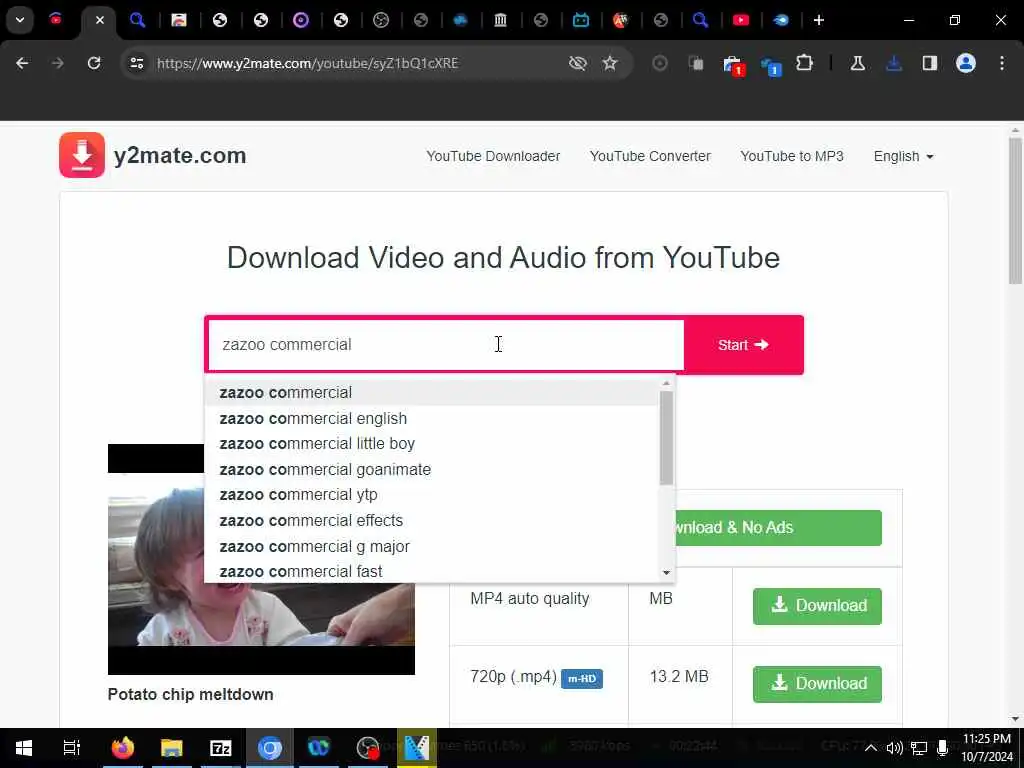Click the Start button
The height and width of the screenshot is (768, 1024).
(743, 345)
